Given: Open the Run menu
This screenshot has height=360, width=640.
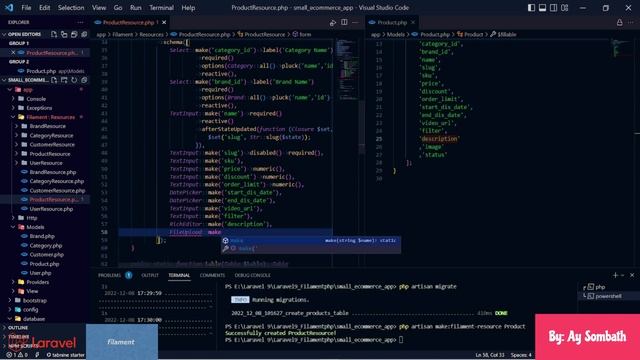Looking at the screenshot, I should 136,8.
